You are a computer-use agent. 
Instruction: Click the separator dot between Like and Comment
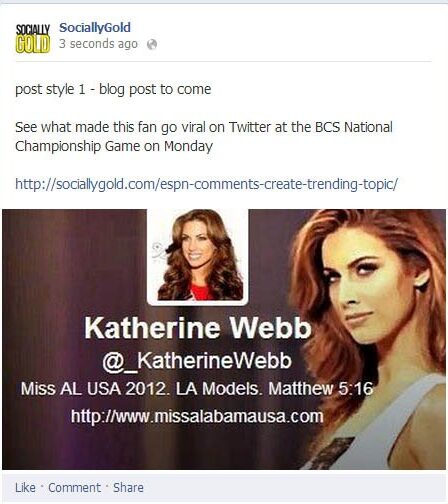[42, 486]
